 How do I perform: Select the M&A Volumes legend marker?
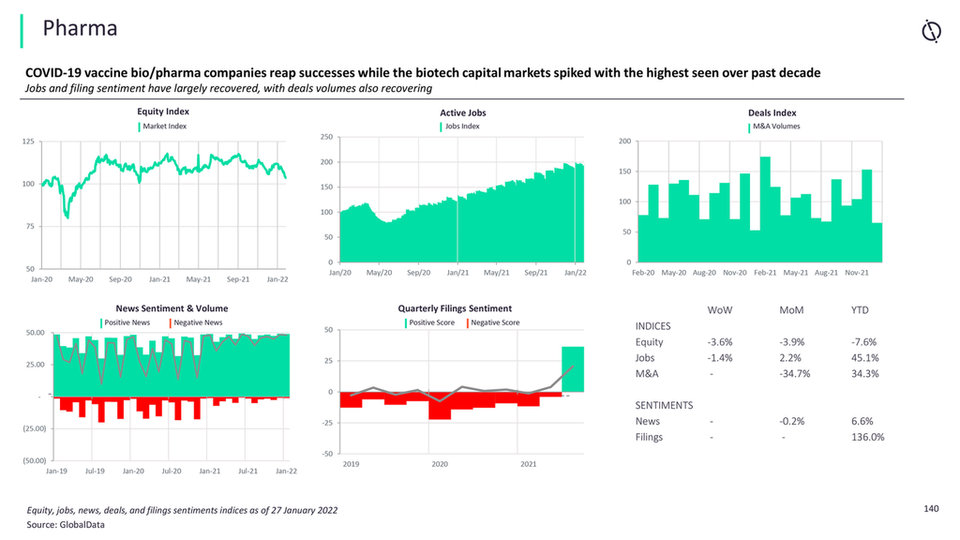[x=749, y=127]
